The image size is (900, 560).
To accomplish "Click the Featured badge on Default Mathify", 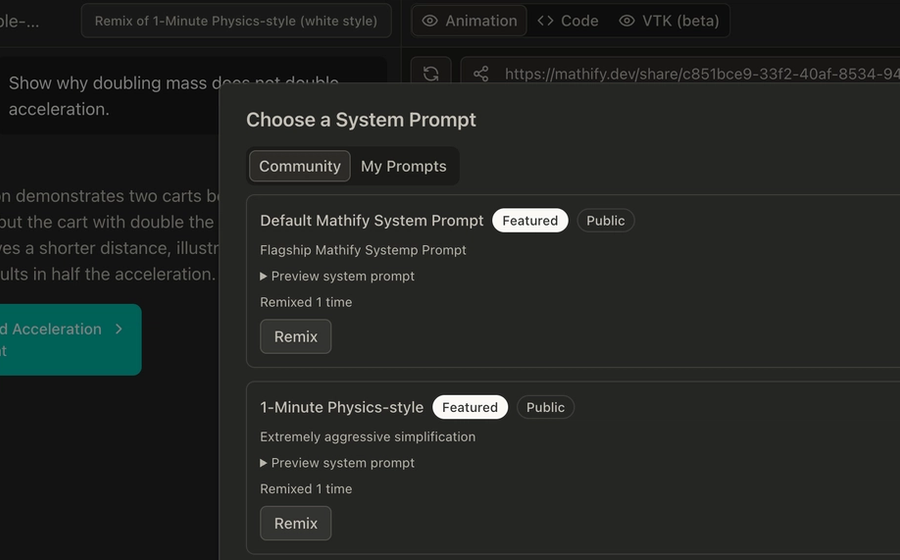I will [x=530, y=220].
